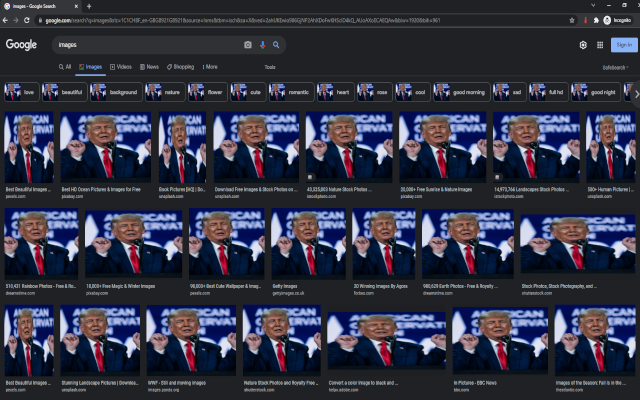Screen dimensions: 640x400
Task: Open '14,479,764 Landscapes Stock Photos' result link
Action: (x=532, y=189)
